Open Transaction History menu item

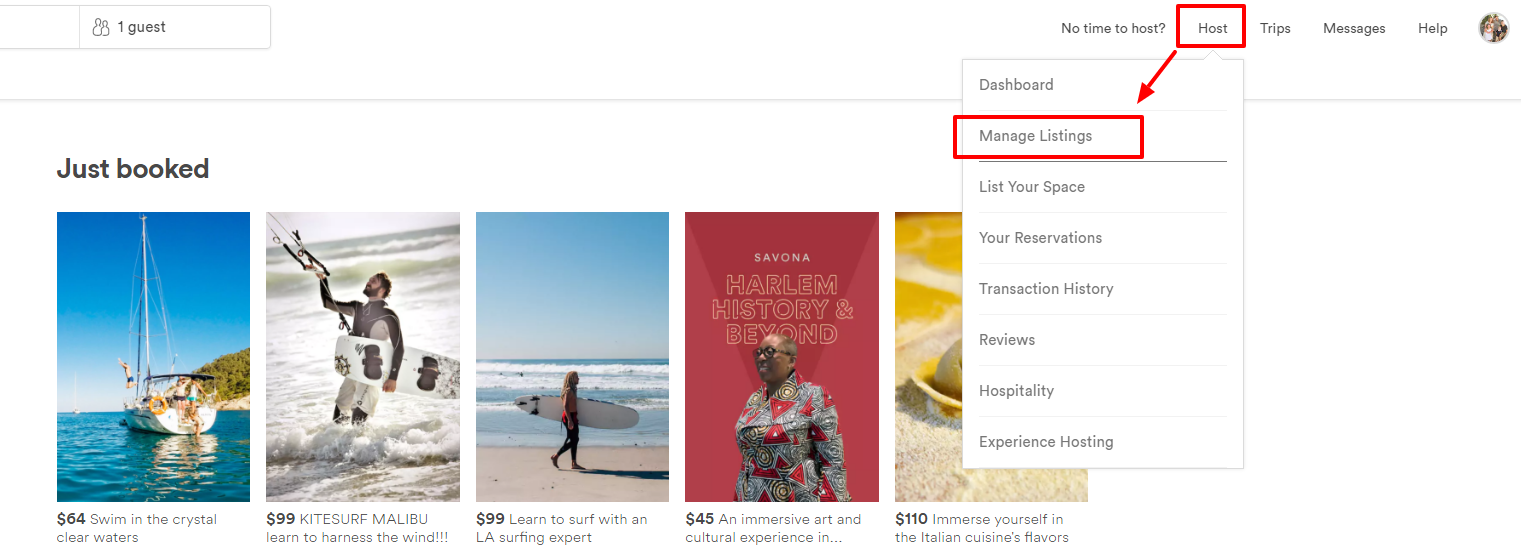[x=1045, y=289]
